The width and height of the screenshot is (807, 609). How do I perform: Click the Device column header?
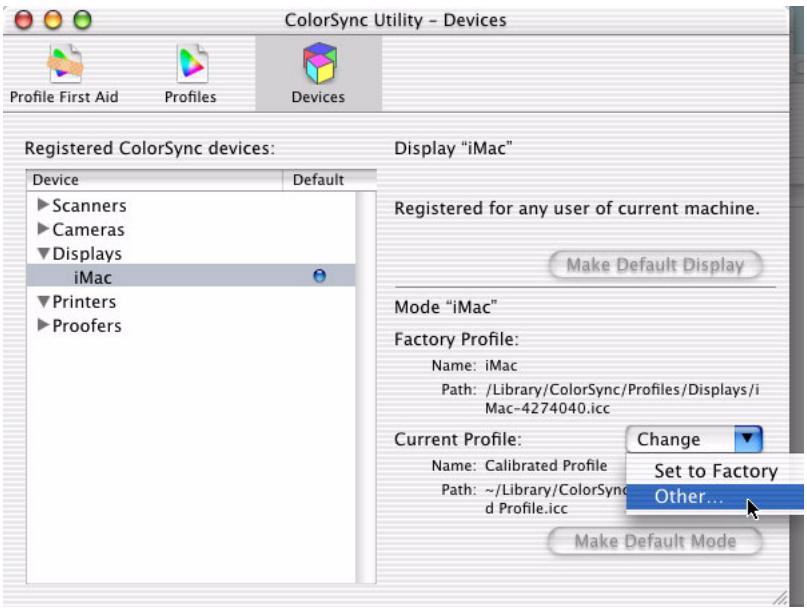click(150, 180)
